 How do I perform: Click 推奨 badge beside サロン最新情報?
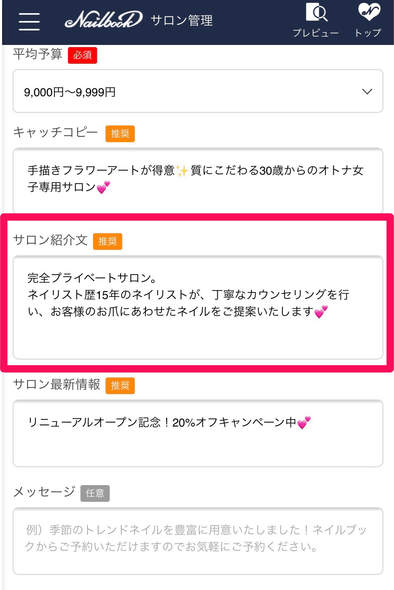[120, 385]
